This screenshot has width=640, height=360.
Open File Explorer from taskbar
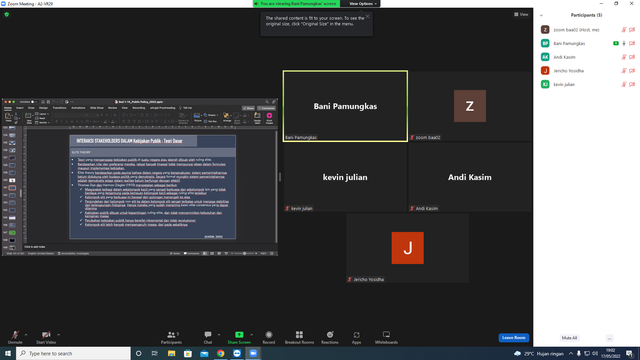click(x=171, y=353)
